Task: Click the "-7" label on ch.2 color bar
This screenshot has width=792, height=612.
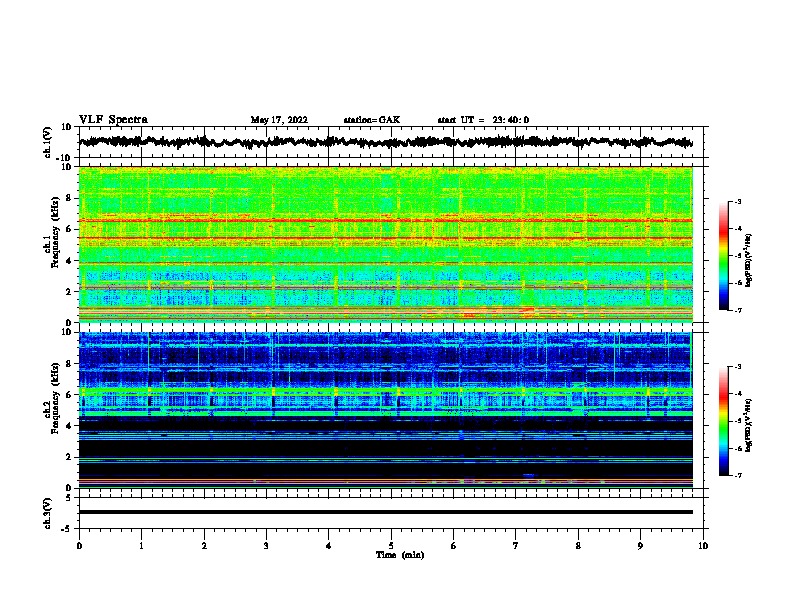Action: coord(738,476)
